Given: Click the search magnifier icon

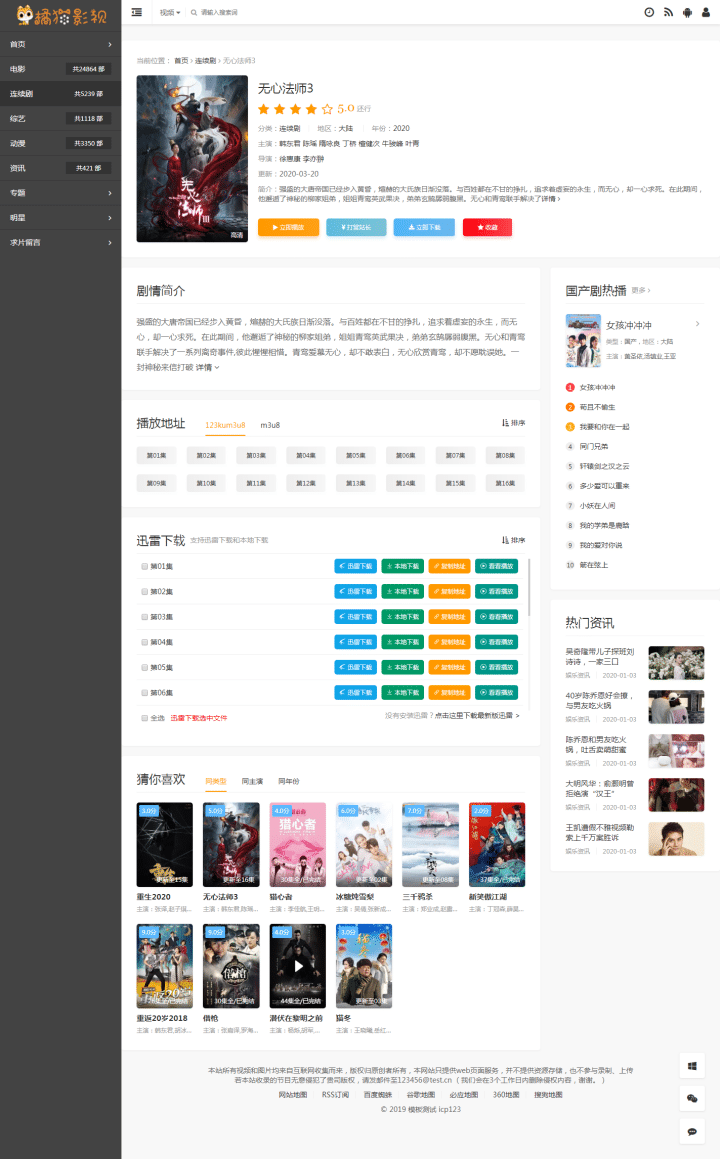Looking at the screenshot, I should (194, 13).
